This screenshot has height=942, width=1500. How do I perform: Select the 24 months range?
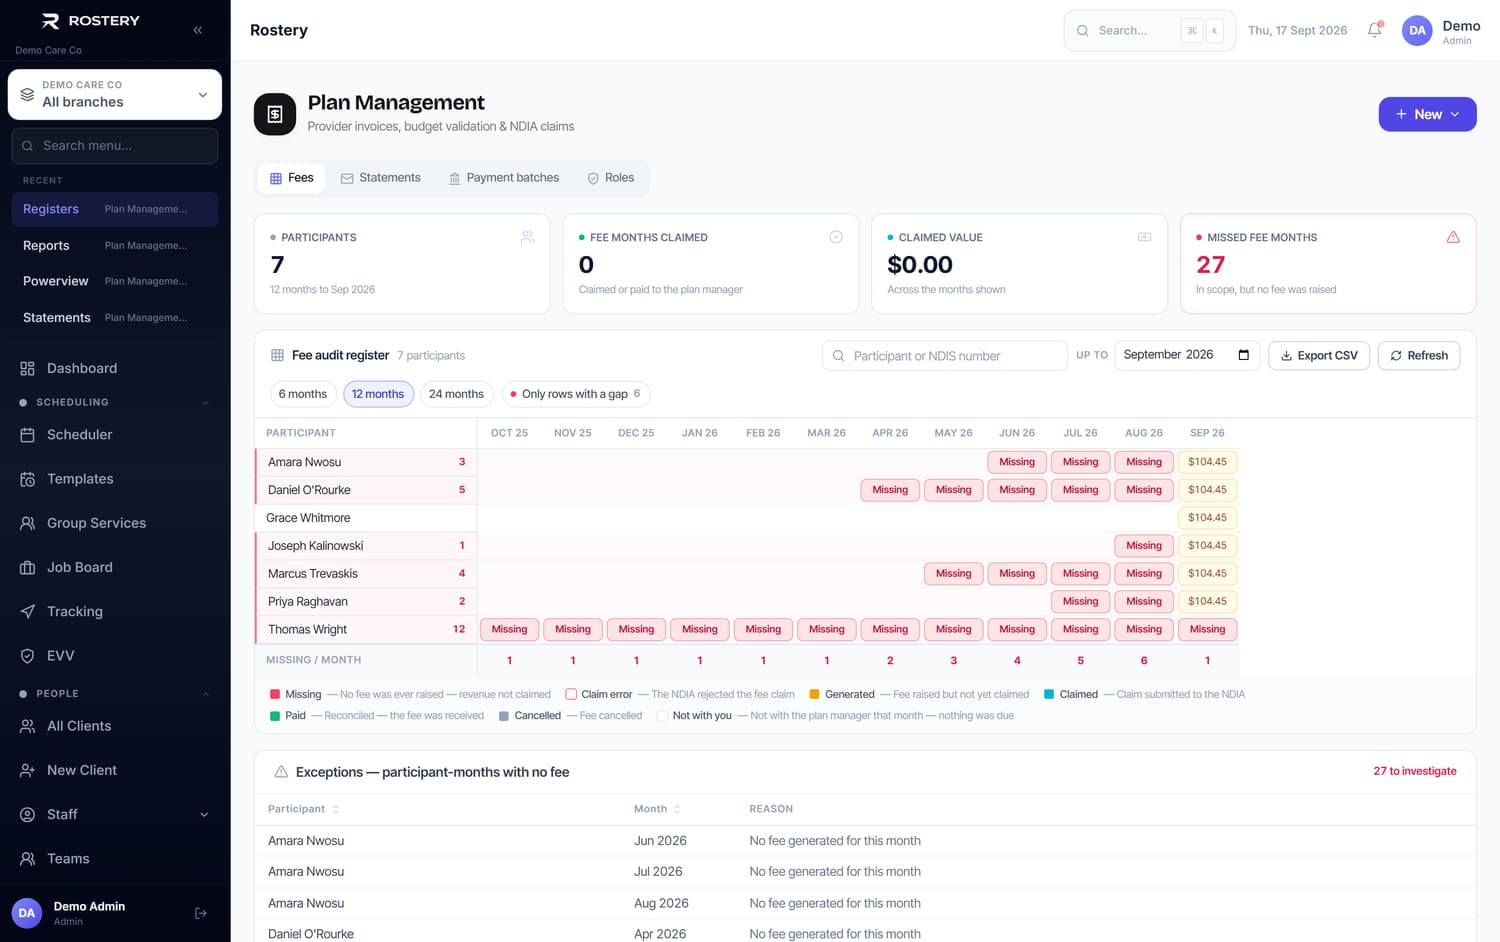coord(456,394)
